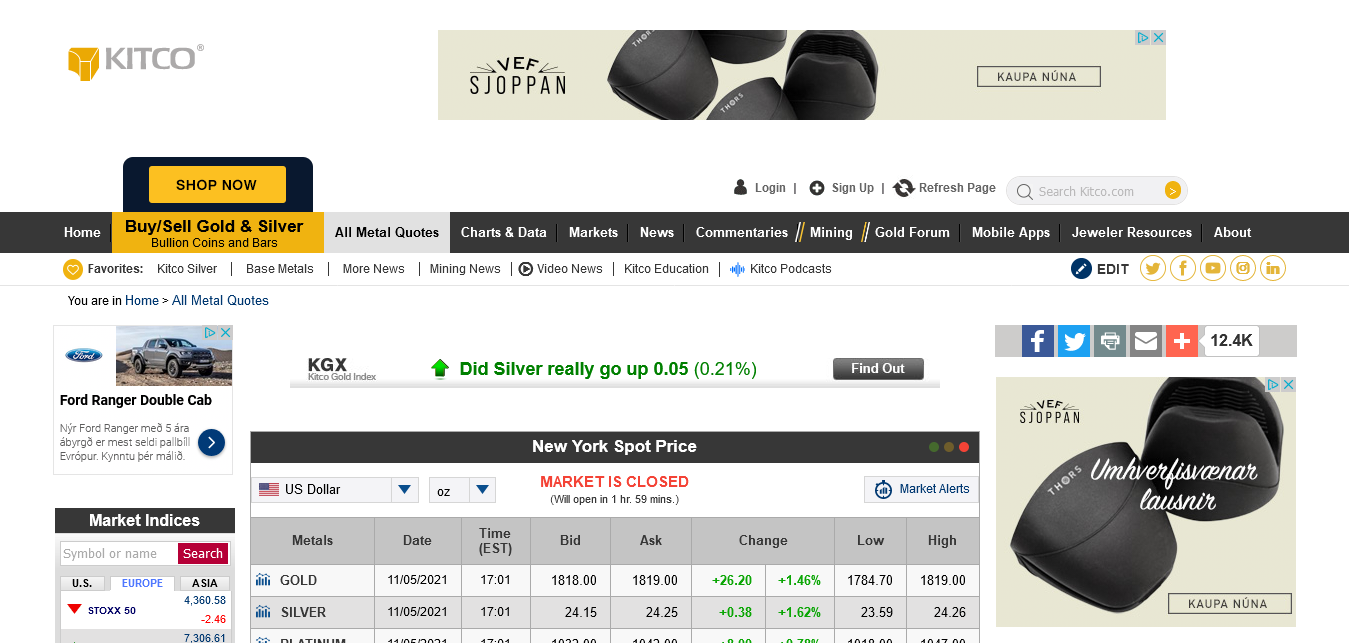This screenshot has width=1366, height=643.
Task: Open the US Dollar currency dropdown
Action: click(x=404, y=490)
